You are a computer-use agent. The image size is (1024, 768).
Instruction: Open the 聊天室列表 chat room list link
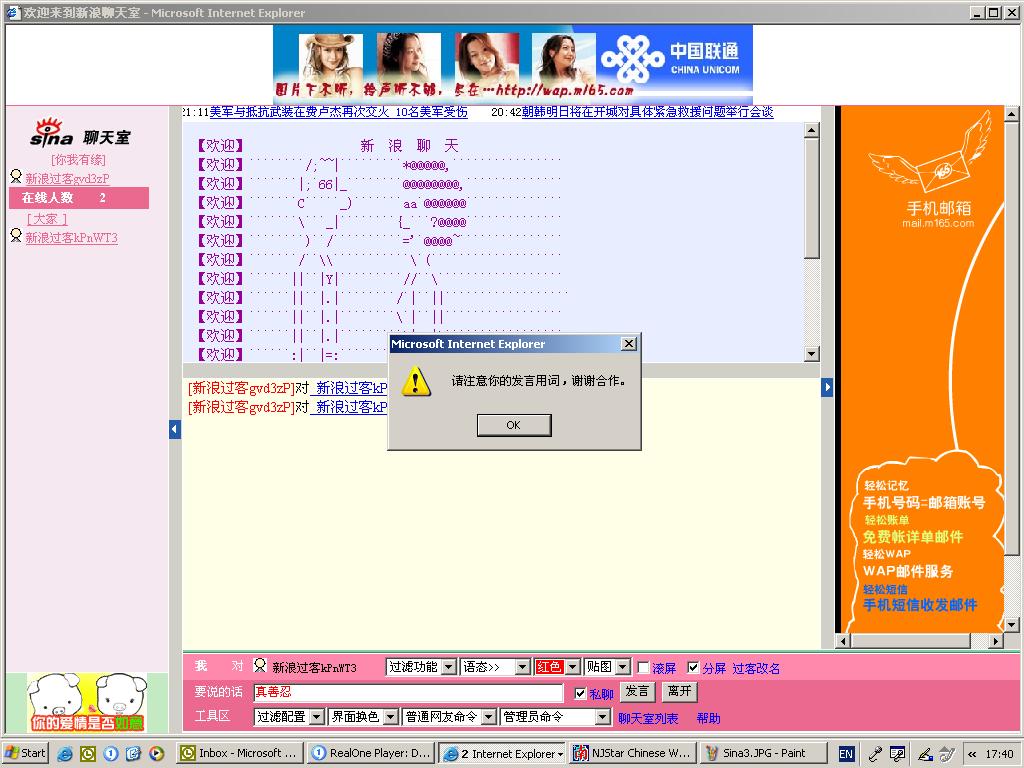(x=648, y=718)
